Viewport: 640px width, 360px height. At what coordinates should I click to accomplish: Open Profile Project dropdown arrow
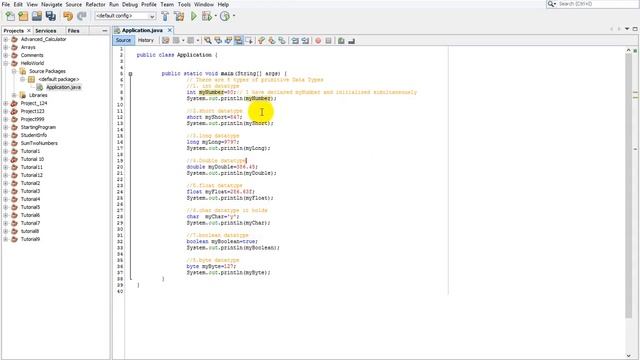click(x=234, y=16)
